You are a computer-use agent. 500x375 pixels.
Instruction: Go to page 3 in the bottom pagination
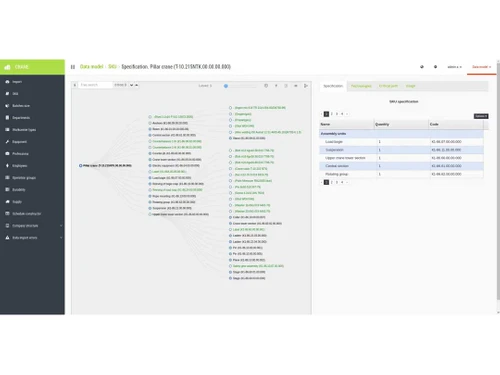(x=337, y=182)
